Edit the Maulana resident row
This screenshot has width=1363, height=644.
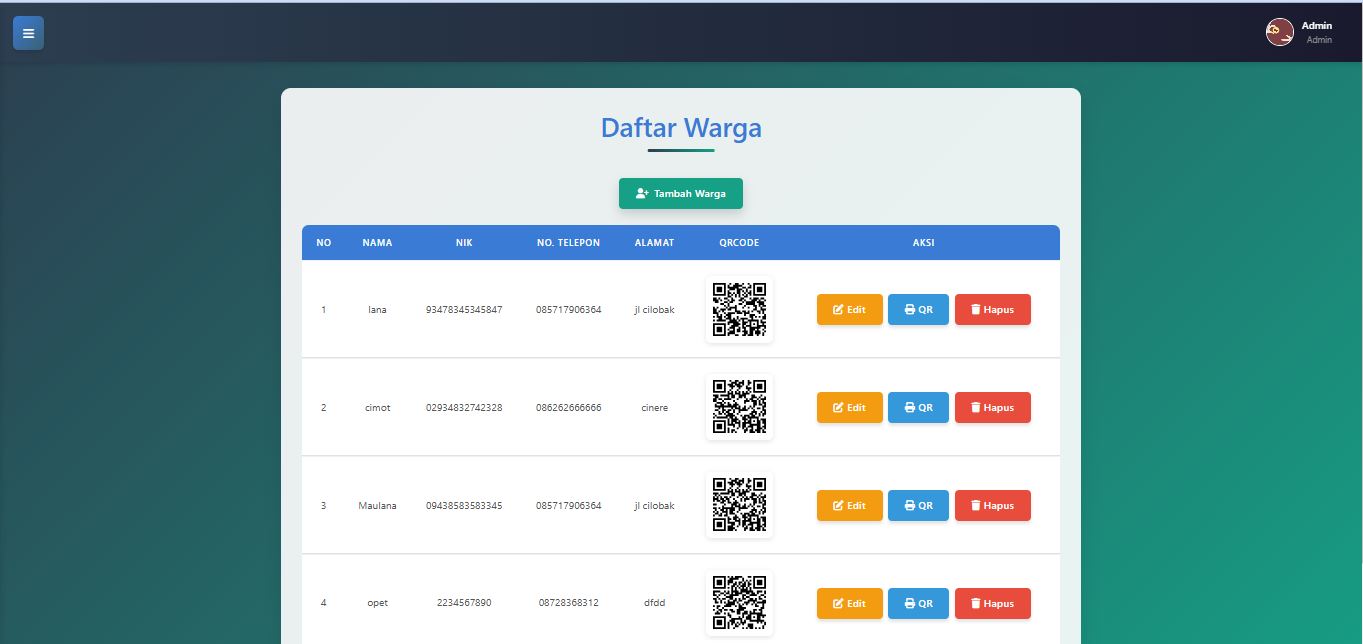click(849, 506)
